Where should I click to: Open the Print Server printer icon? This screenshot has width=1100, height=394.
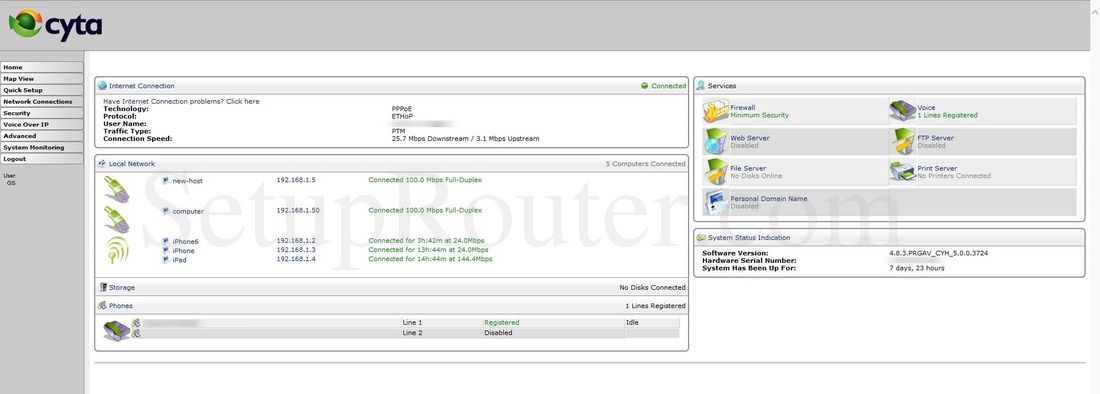(903, 172)
